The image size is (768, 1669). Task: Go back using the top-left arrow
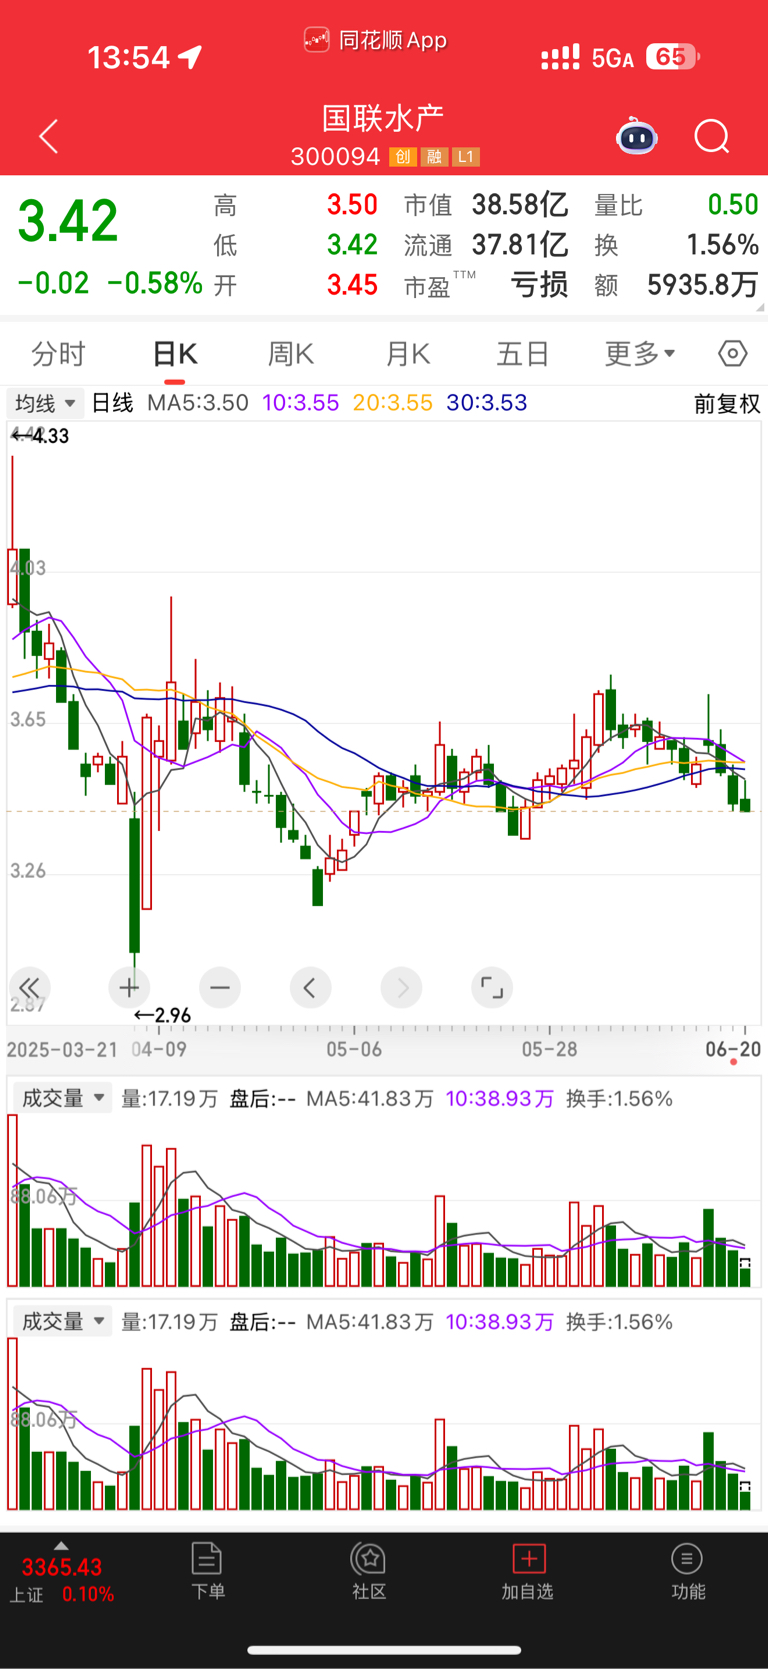(x=49, y=137)
